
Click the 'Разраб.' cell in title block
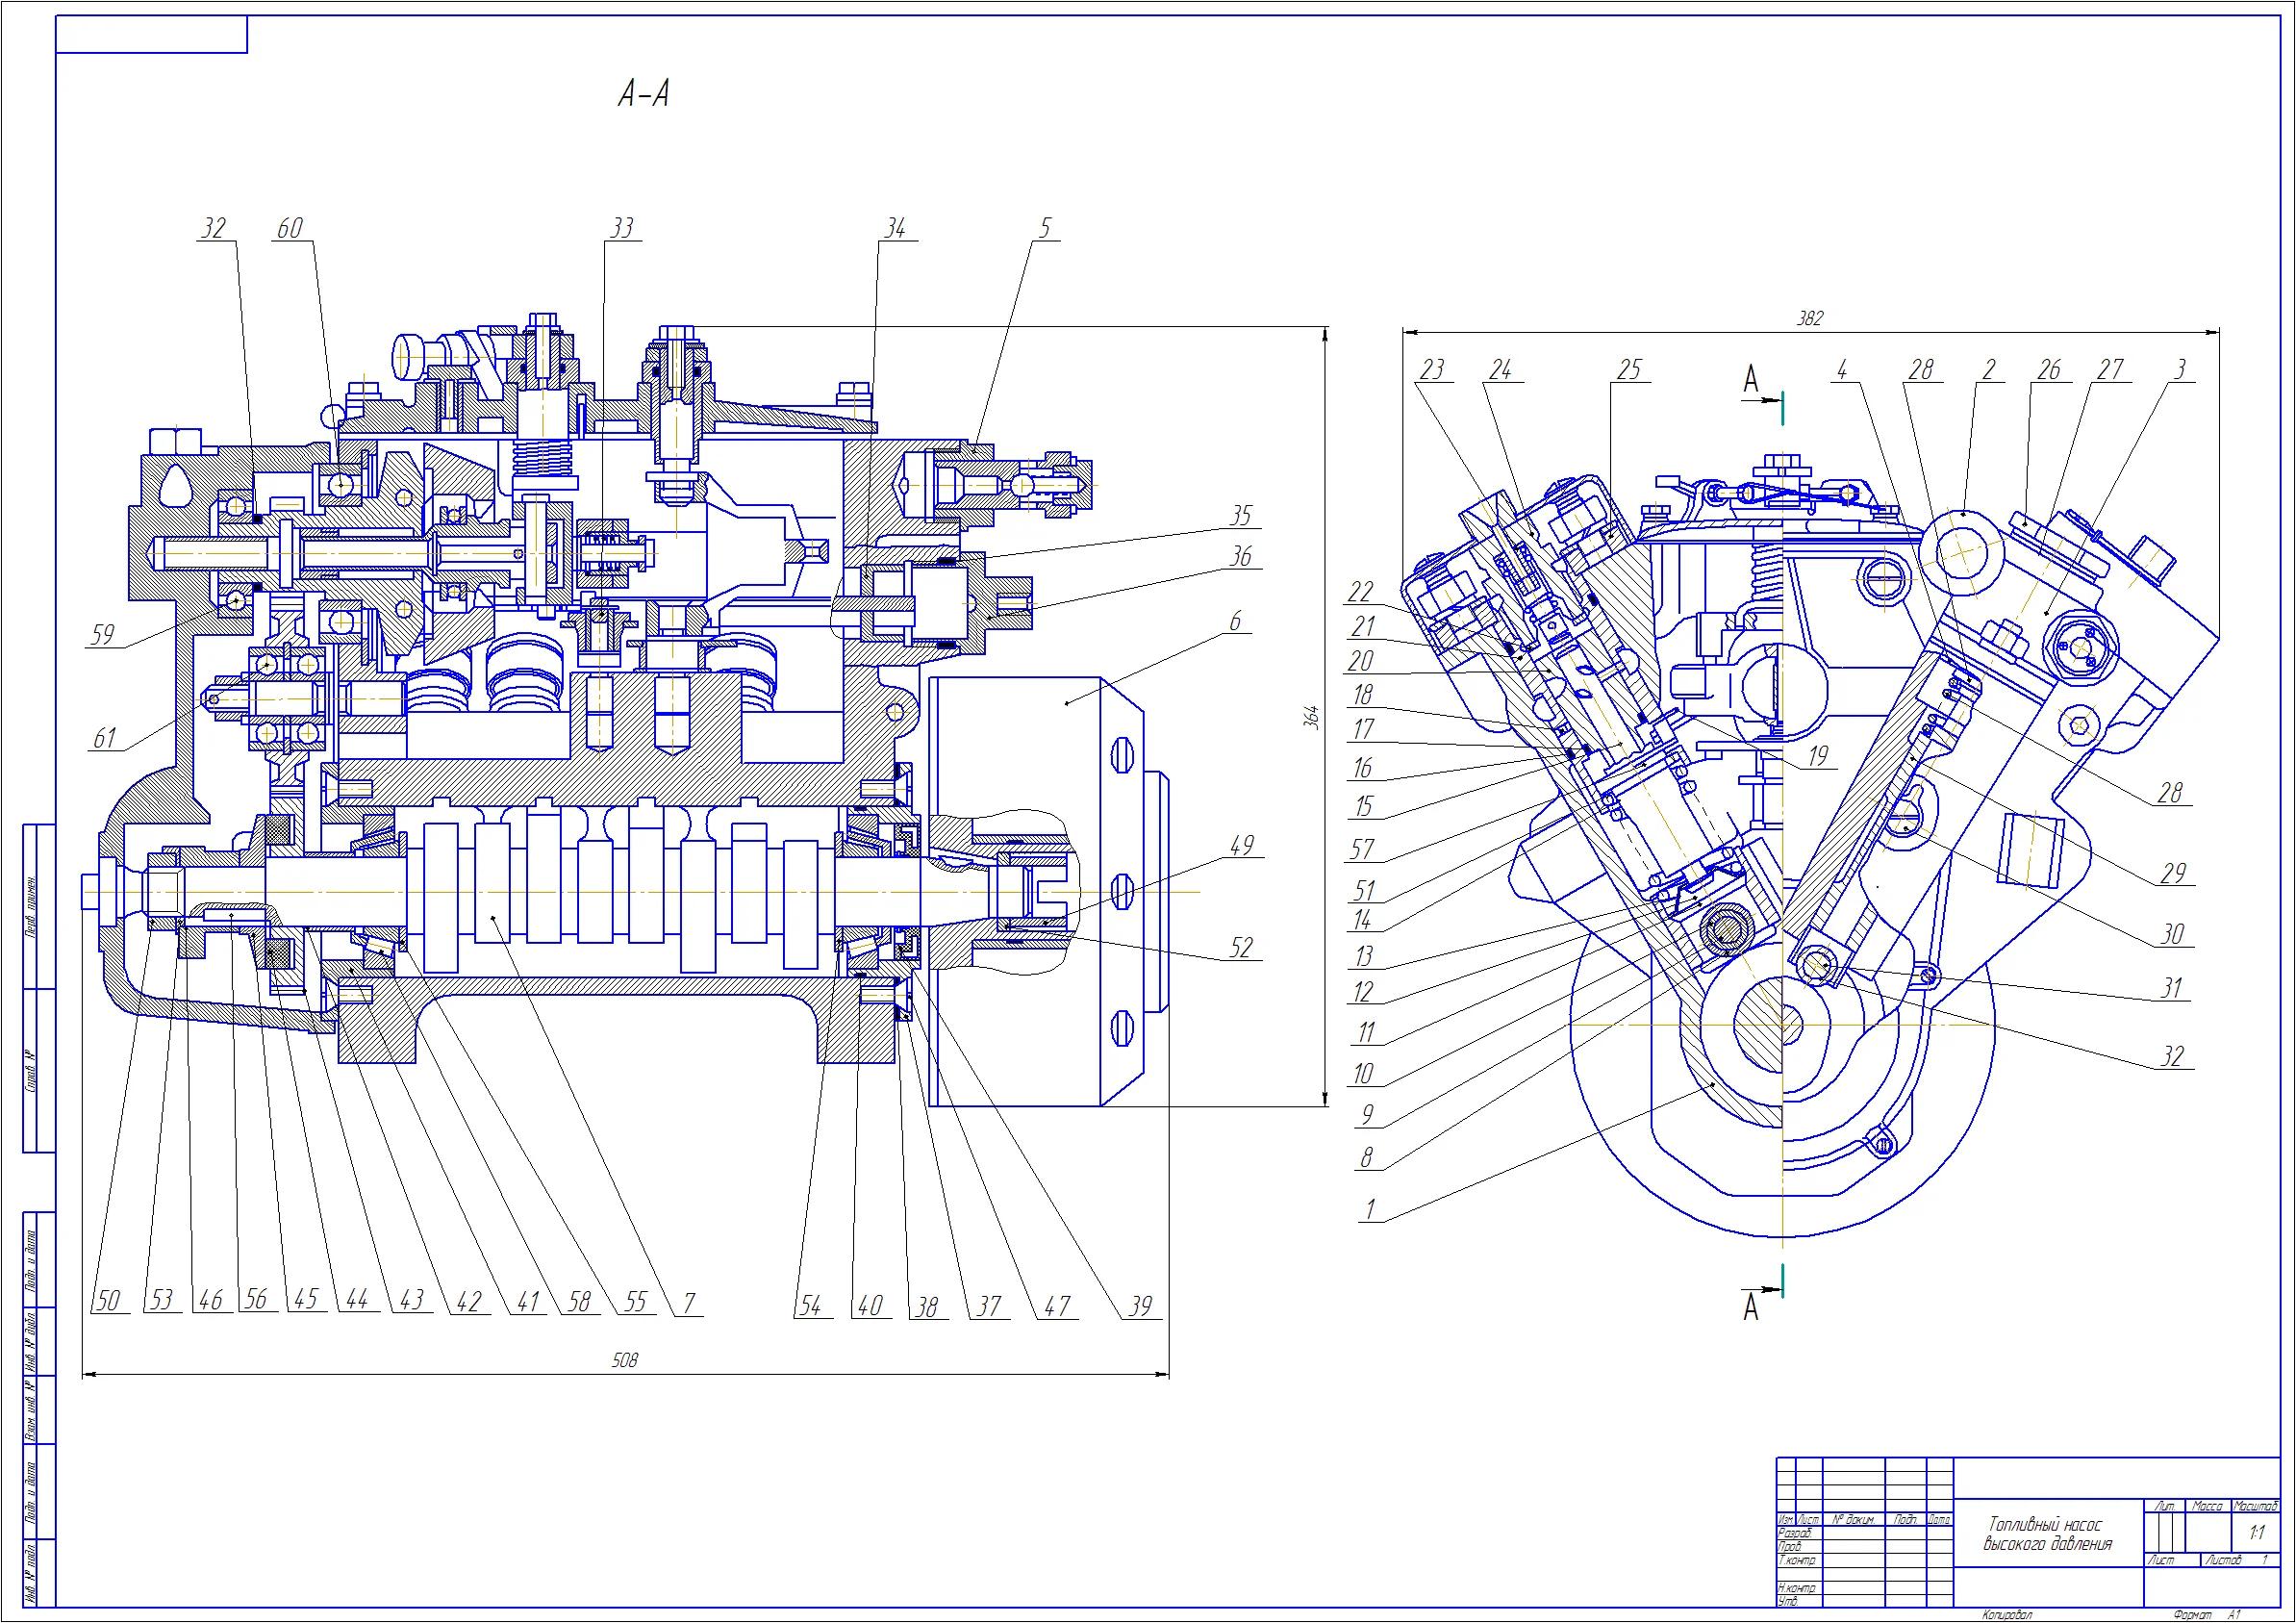1795,1533
